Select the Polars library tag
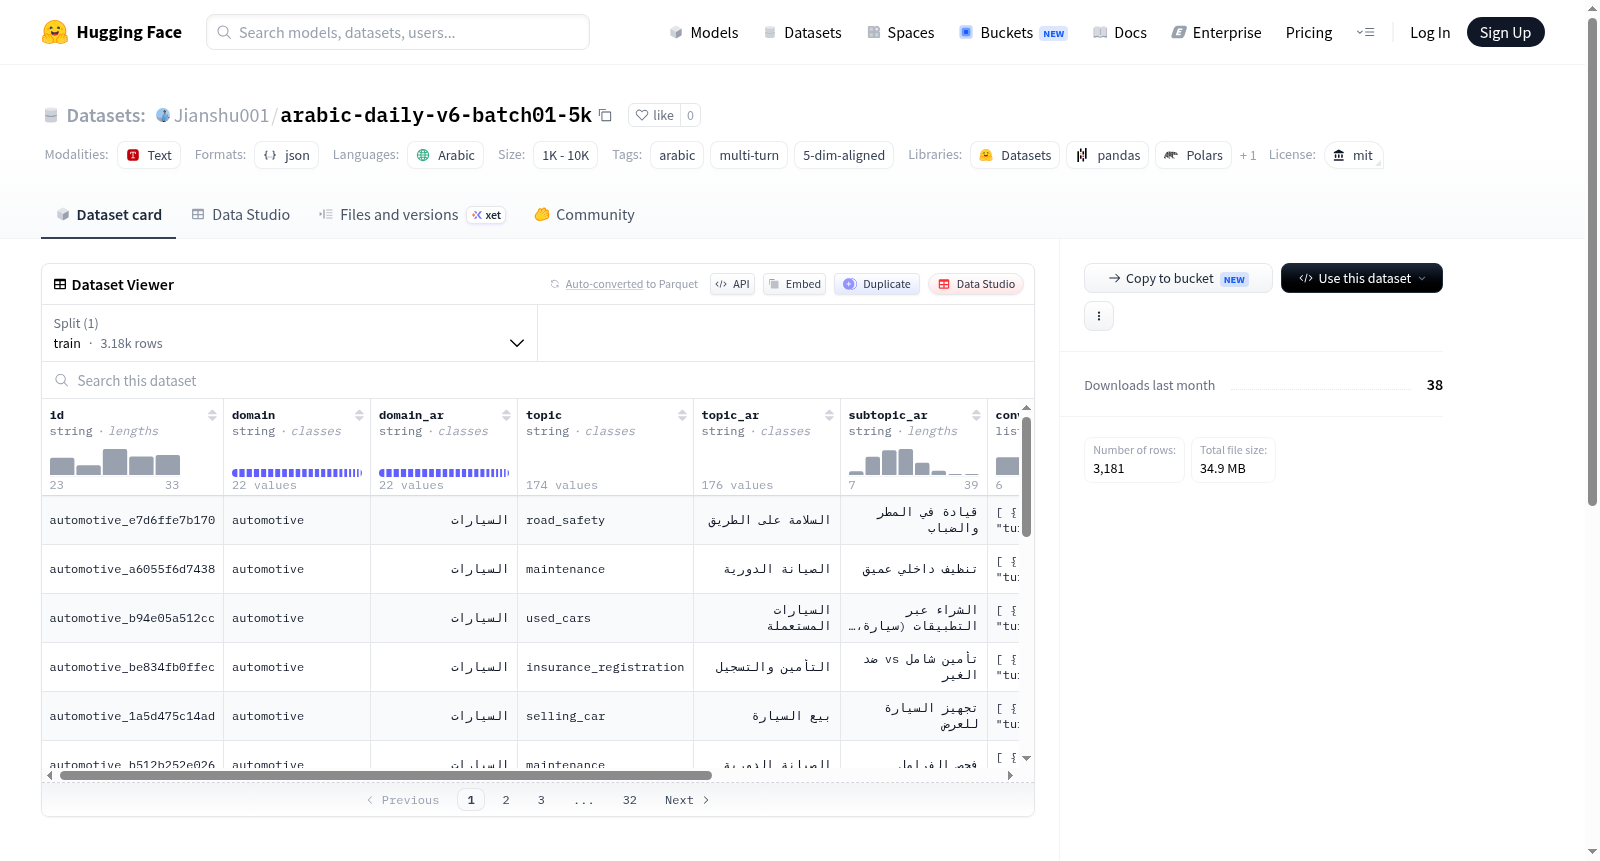This screenshot has width=1600, height=861. click(x=1193, y=155)
